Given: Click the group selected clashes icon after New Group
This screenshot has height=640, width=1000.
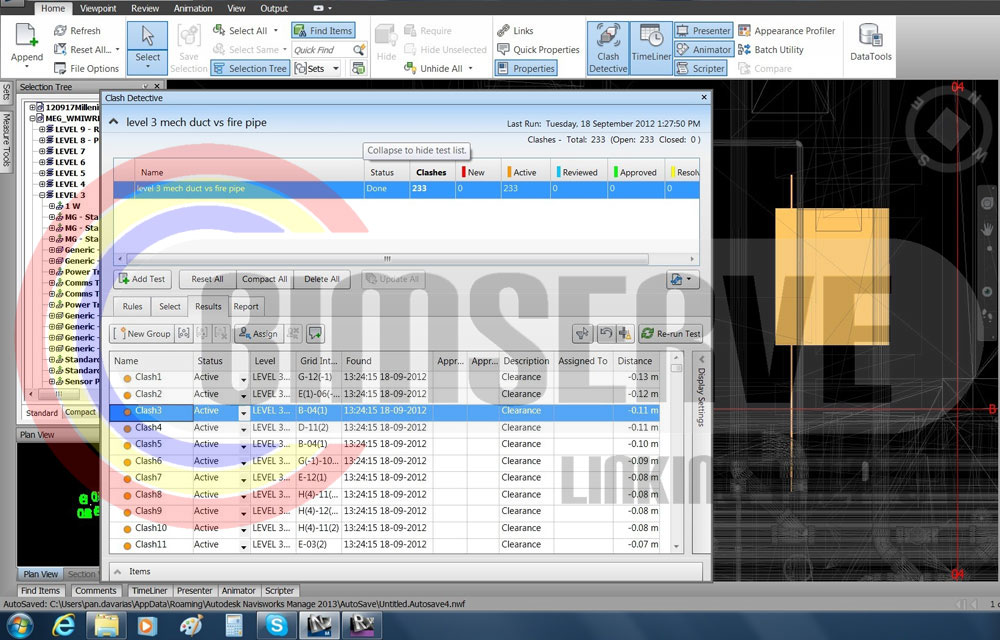Looking at the screenshot, I should coord(184,333).
